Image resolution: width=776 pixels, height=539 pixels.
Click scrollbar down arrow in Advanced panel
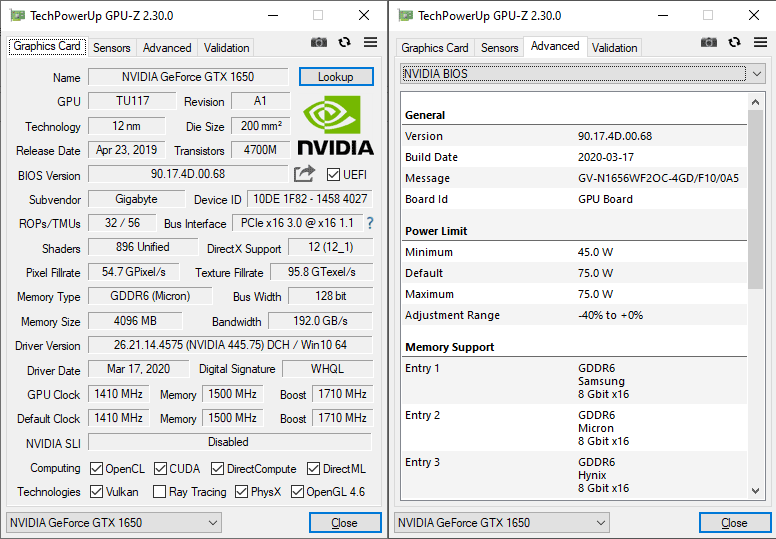[x=755, y=490]
